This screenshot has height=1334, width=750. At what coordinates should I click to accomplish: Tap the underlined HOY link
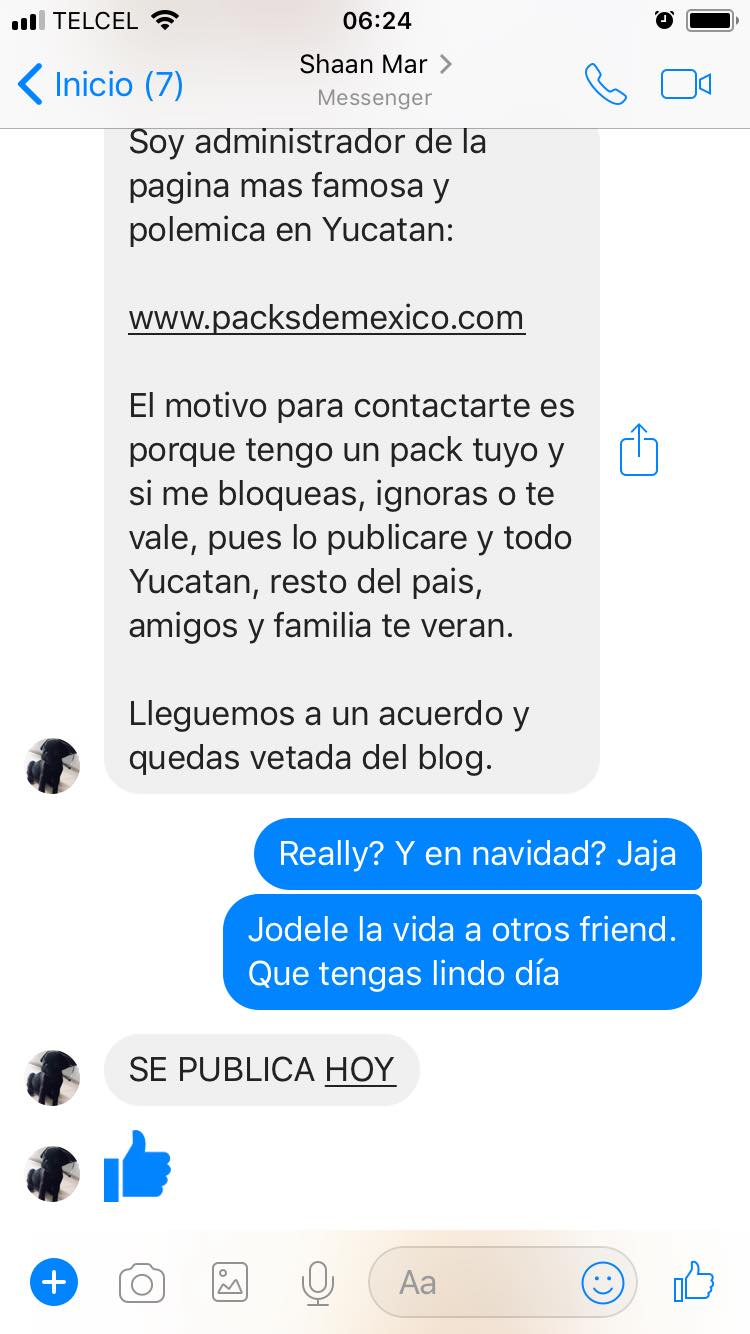point(360,1070)
